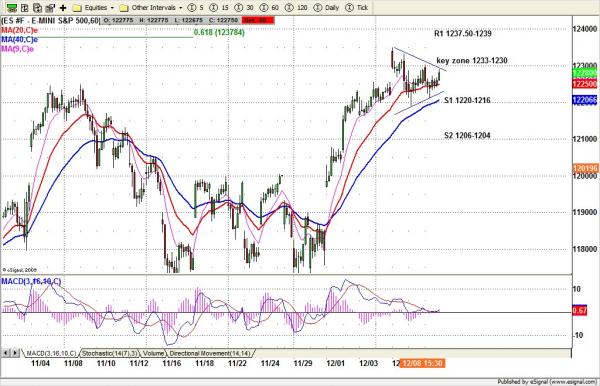Screen dimensions: 600x386
Task: Click the right tab scroll arrow
Action: pyautogui.click(x=15, y=353)
